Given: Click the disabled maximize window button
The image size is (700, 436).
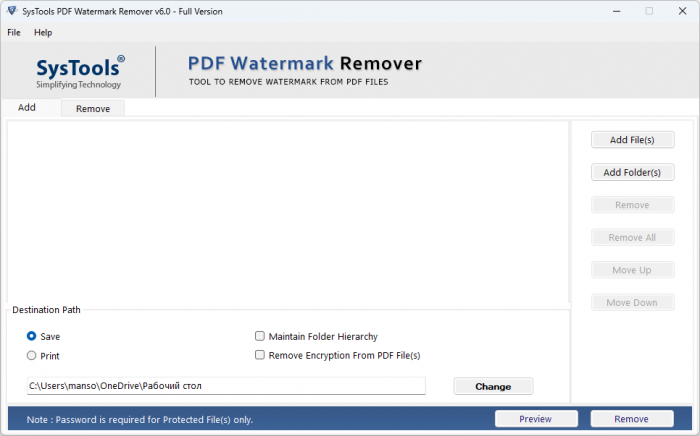Looking at the screenshot, I should tap(649, 11).
